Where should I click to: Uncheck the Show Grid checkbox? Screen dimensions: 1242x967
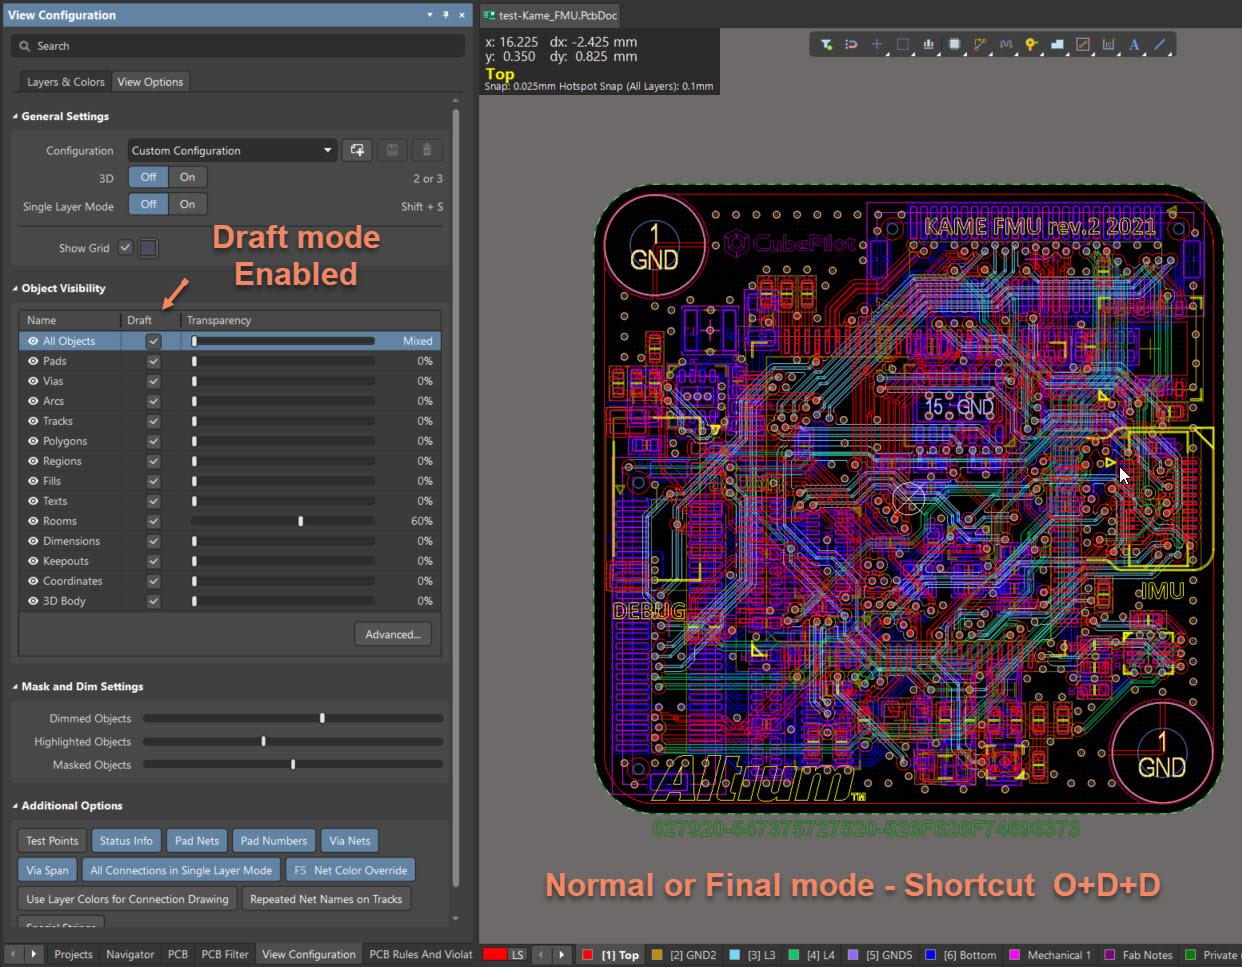125,248
